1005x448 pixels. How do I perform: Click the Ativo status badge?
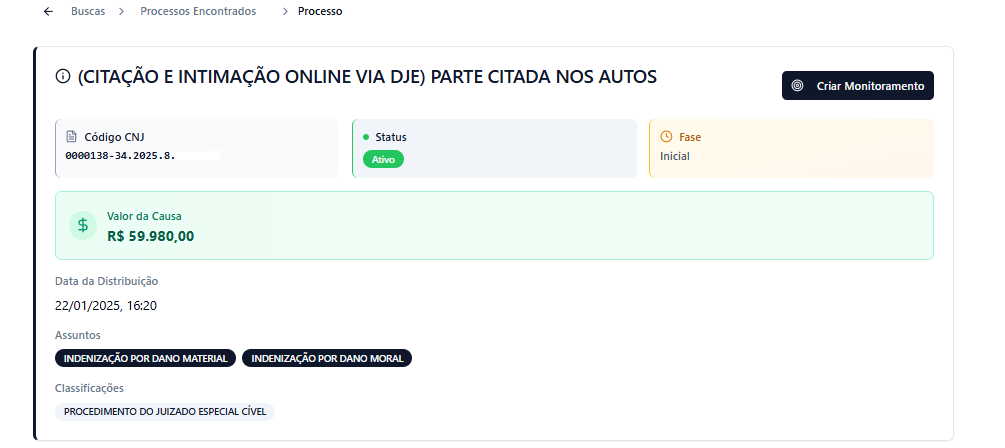click(x=383, y=159)
